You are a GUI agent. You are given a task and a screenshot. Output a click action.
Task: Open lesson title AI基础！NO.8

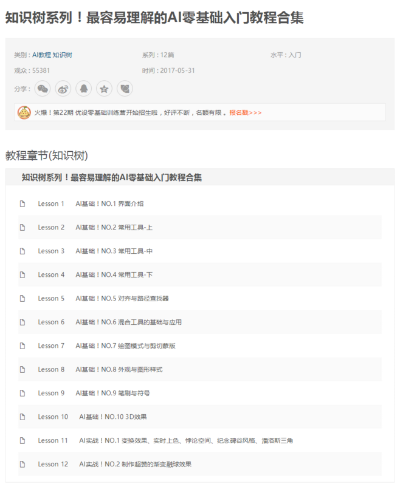119,369
